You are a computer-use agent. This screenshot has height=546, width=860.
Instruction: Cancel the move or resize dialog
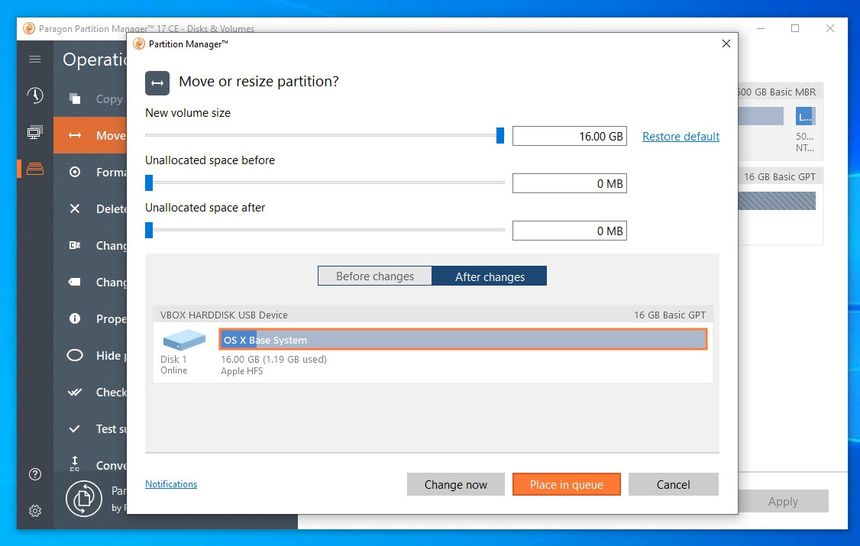[673, 484]
